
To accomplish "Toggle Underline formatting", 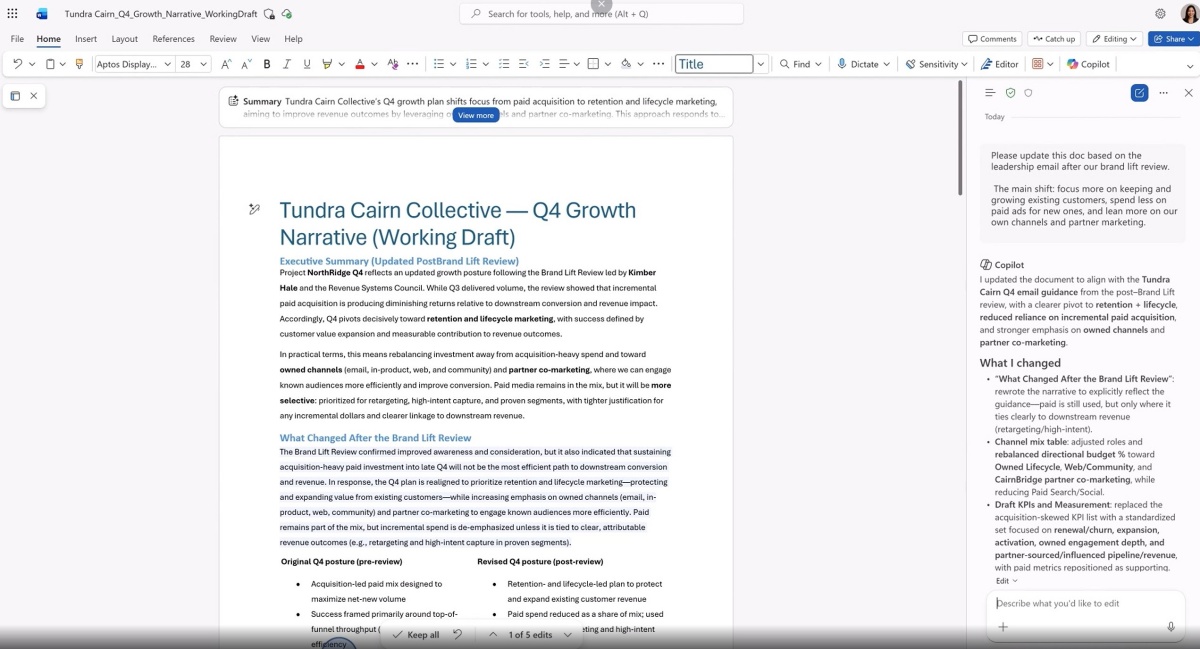I will coord(306,64).
